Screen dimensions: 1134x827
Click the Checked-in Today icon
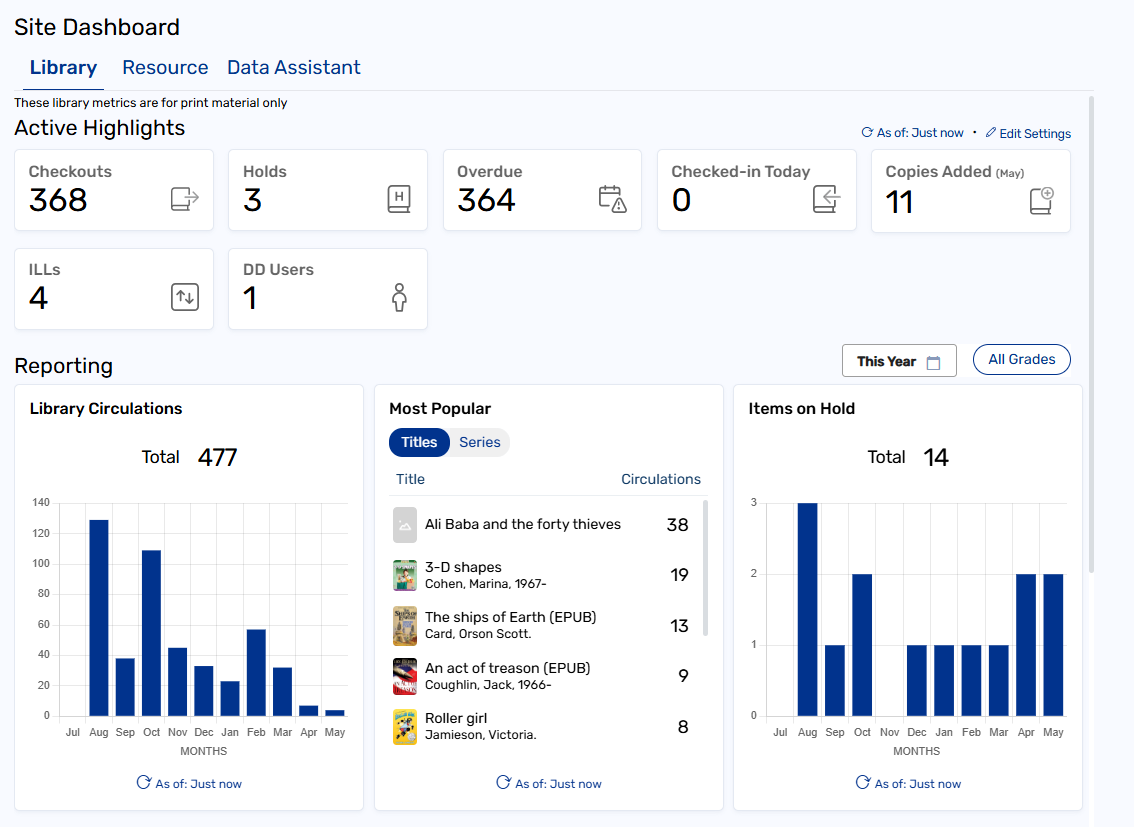click(x=826, y=199)
